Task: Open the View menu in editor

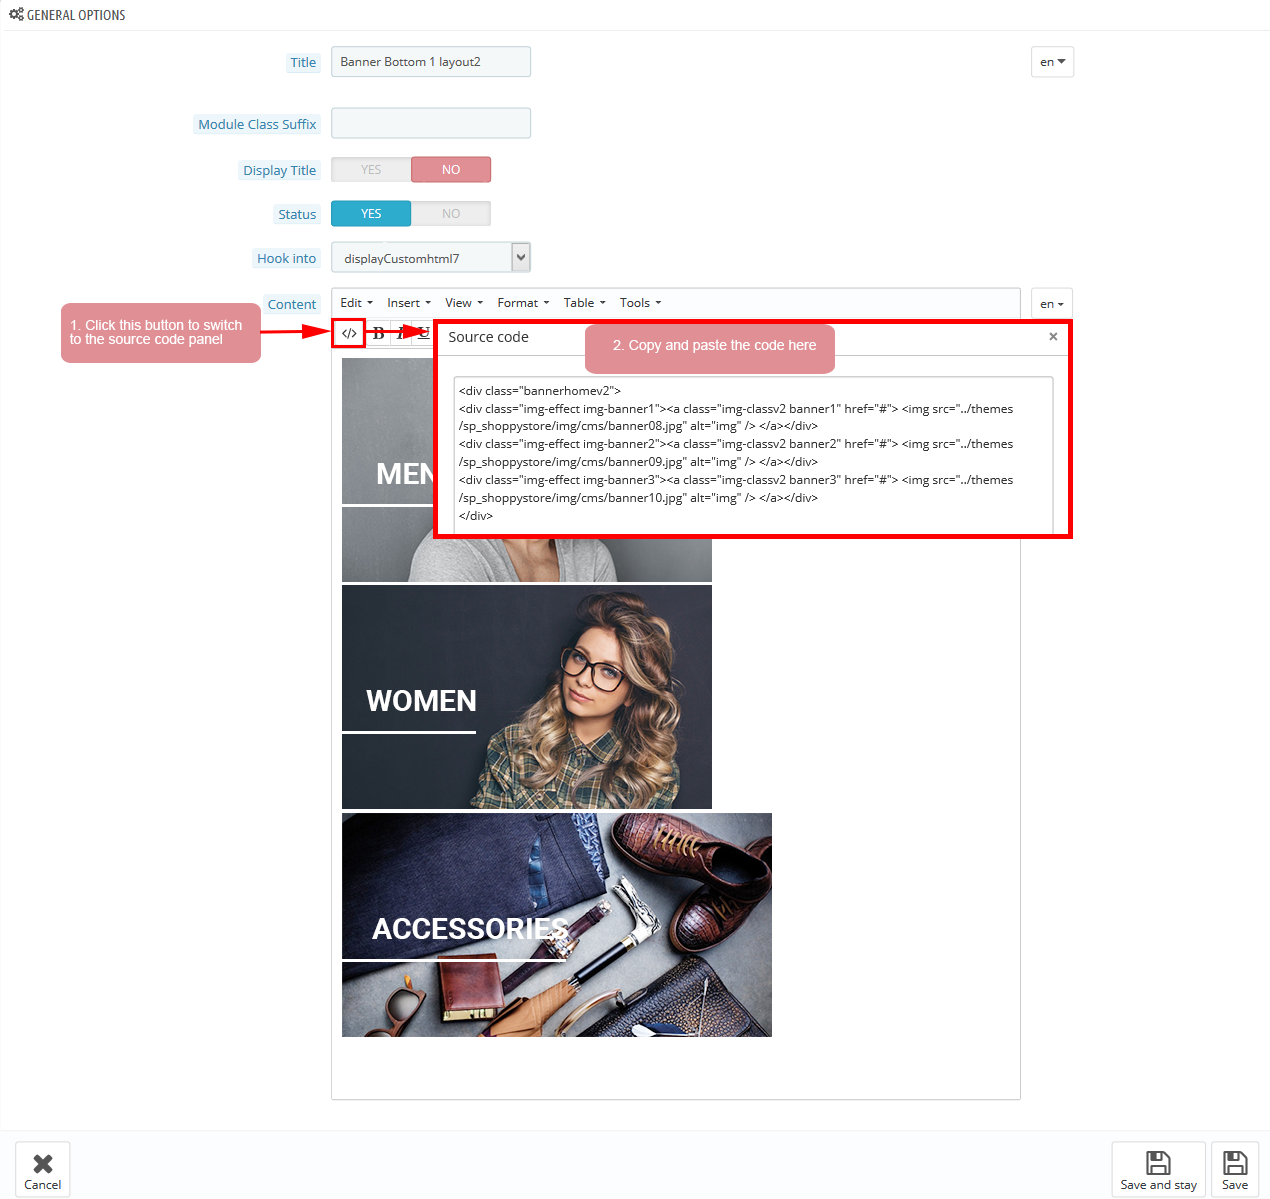Action: pos(464,303)
